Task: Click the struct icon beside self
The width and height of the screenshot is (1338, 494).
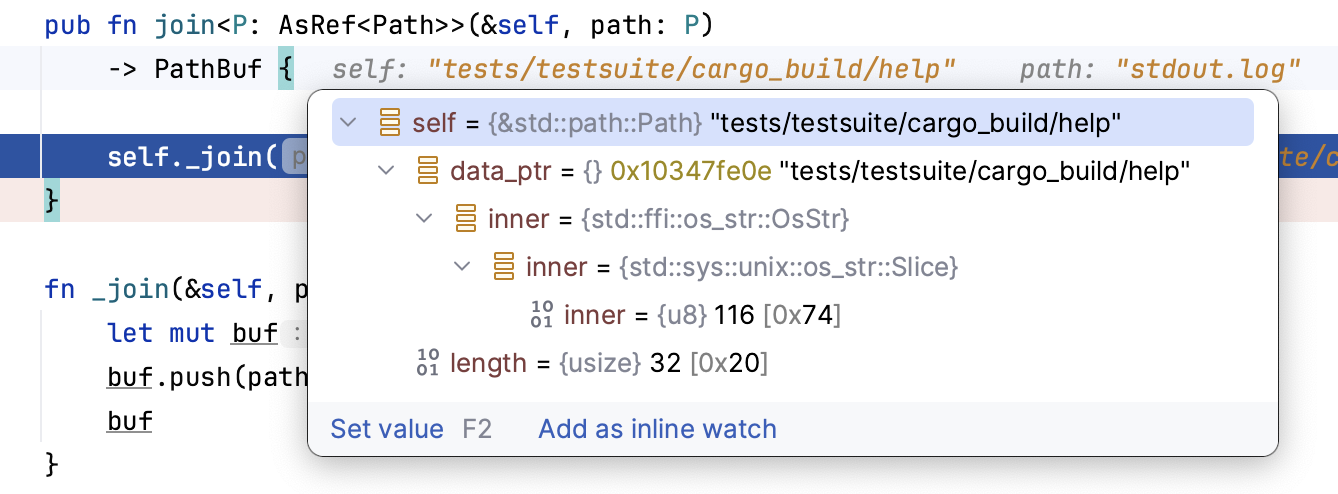Action: click(x=391, y=123)
